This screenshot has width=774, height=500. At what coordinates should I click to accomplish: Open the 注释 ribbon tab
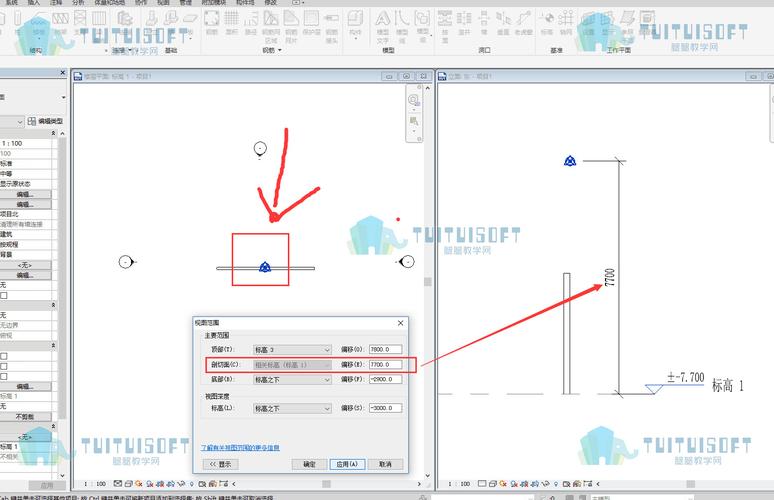click(56, 2)
